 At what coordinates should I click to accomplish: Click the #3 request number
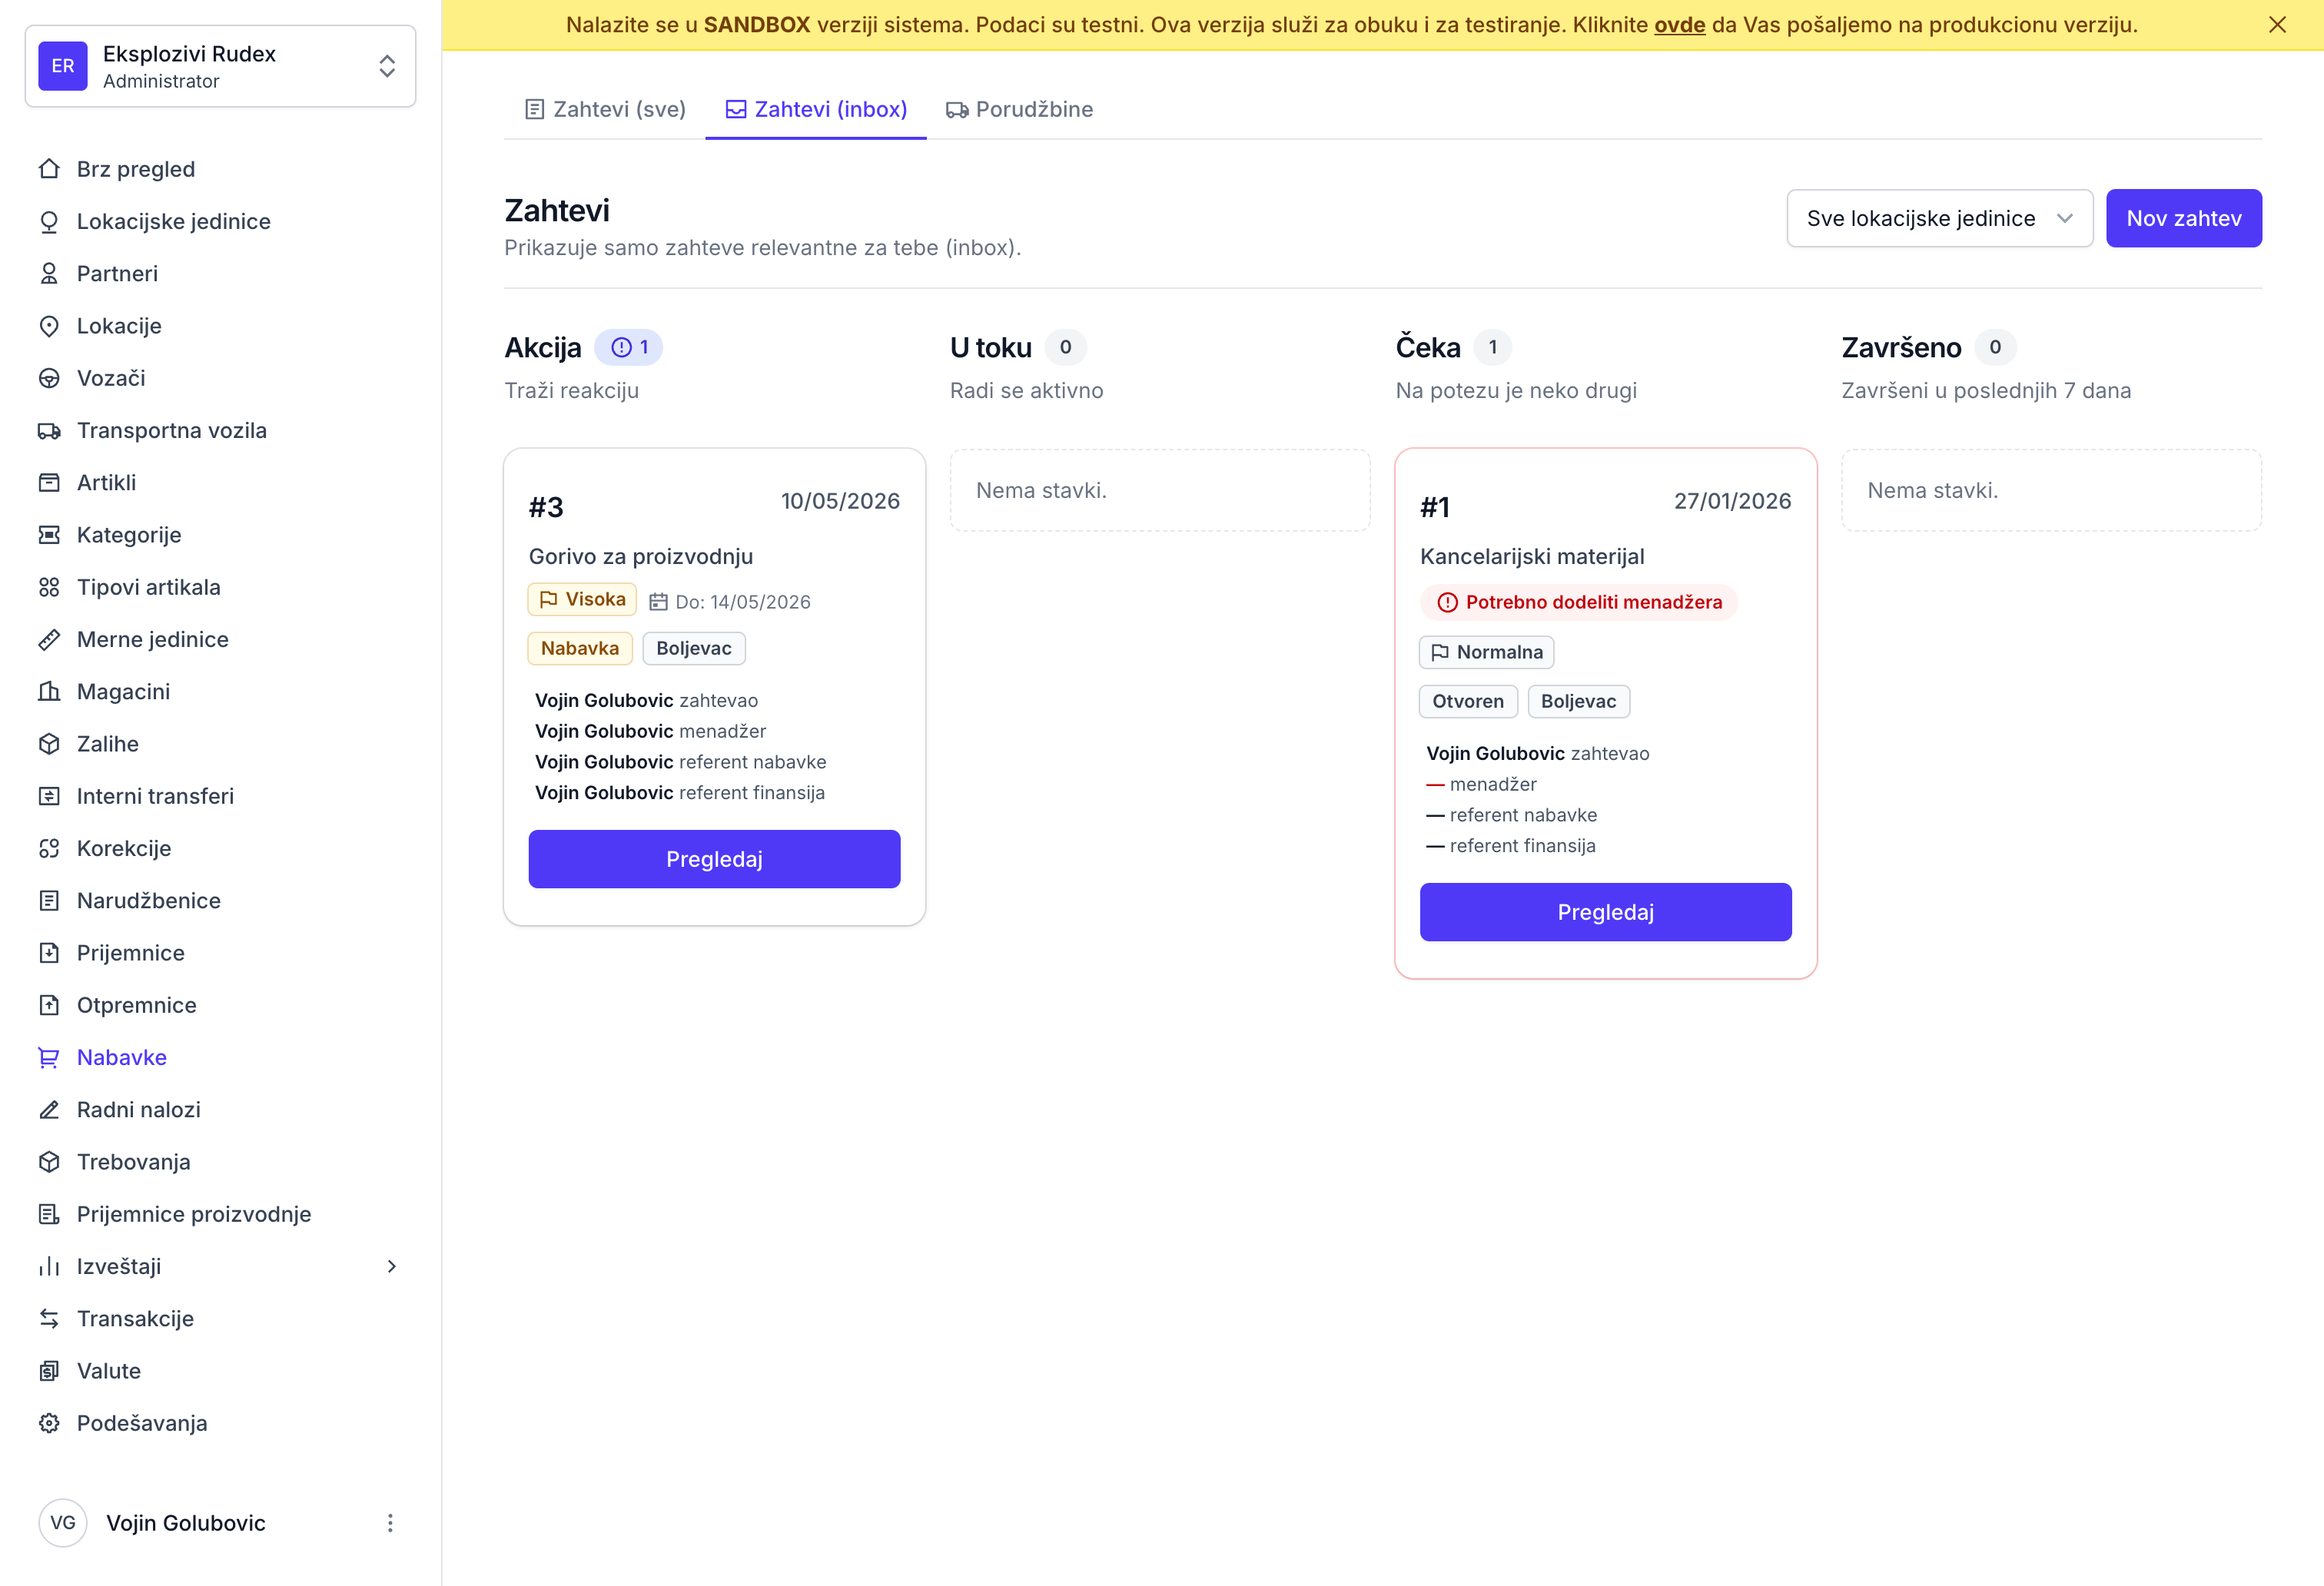pyautogui.click(x=546, y=507)
